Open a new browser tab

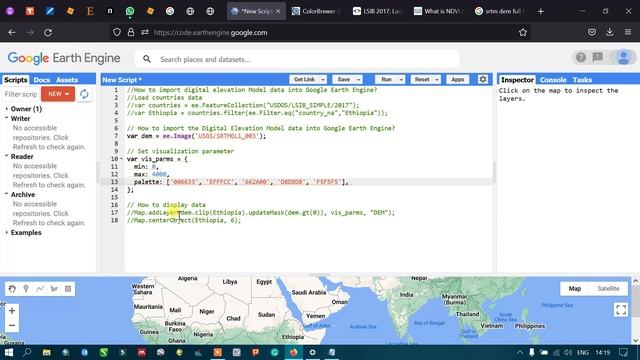coord(541,11)
